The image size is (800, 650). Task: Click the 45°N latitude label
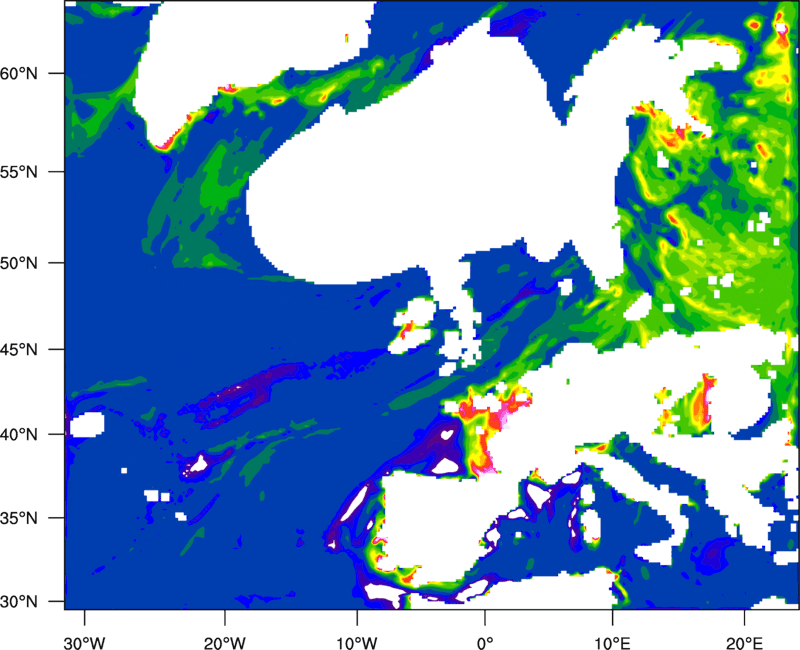[x=19, y=349]
